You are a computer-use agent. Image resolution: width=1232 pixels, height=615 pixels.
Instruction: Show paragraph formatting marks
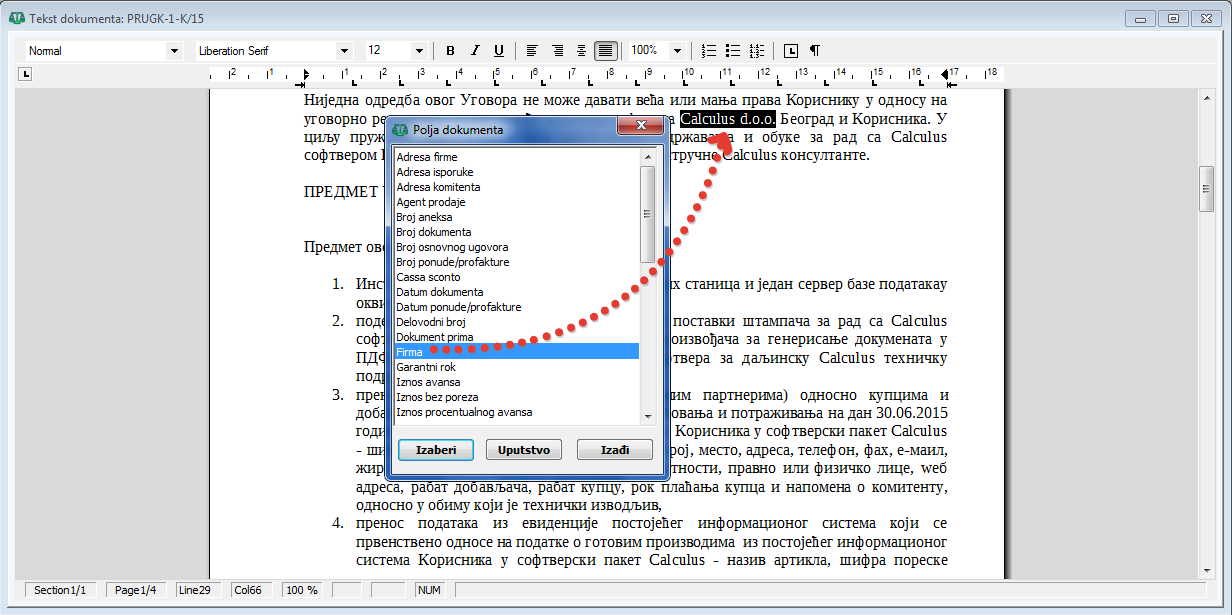pyautogui.click(x=815, y=50)
